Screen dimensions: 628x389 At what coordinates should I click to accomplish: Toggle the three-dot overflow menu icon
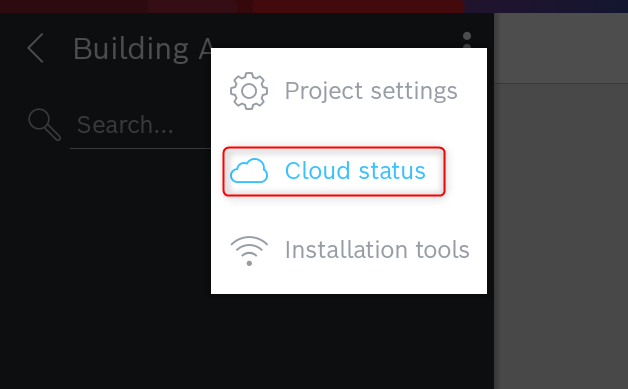click(467, 40)
